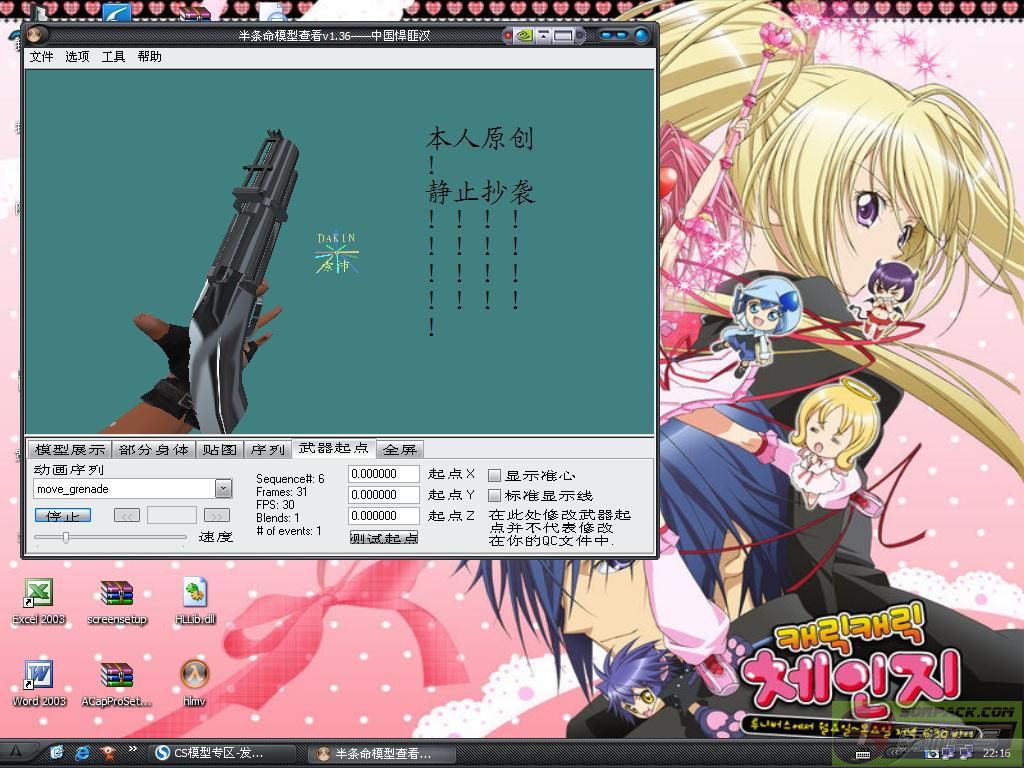
Task: Click the NVIDIA icon in title bar
Action: tap(522, 36)
